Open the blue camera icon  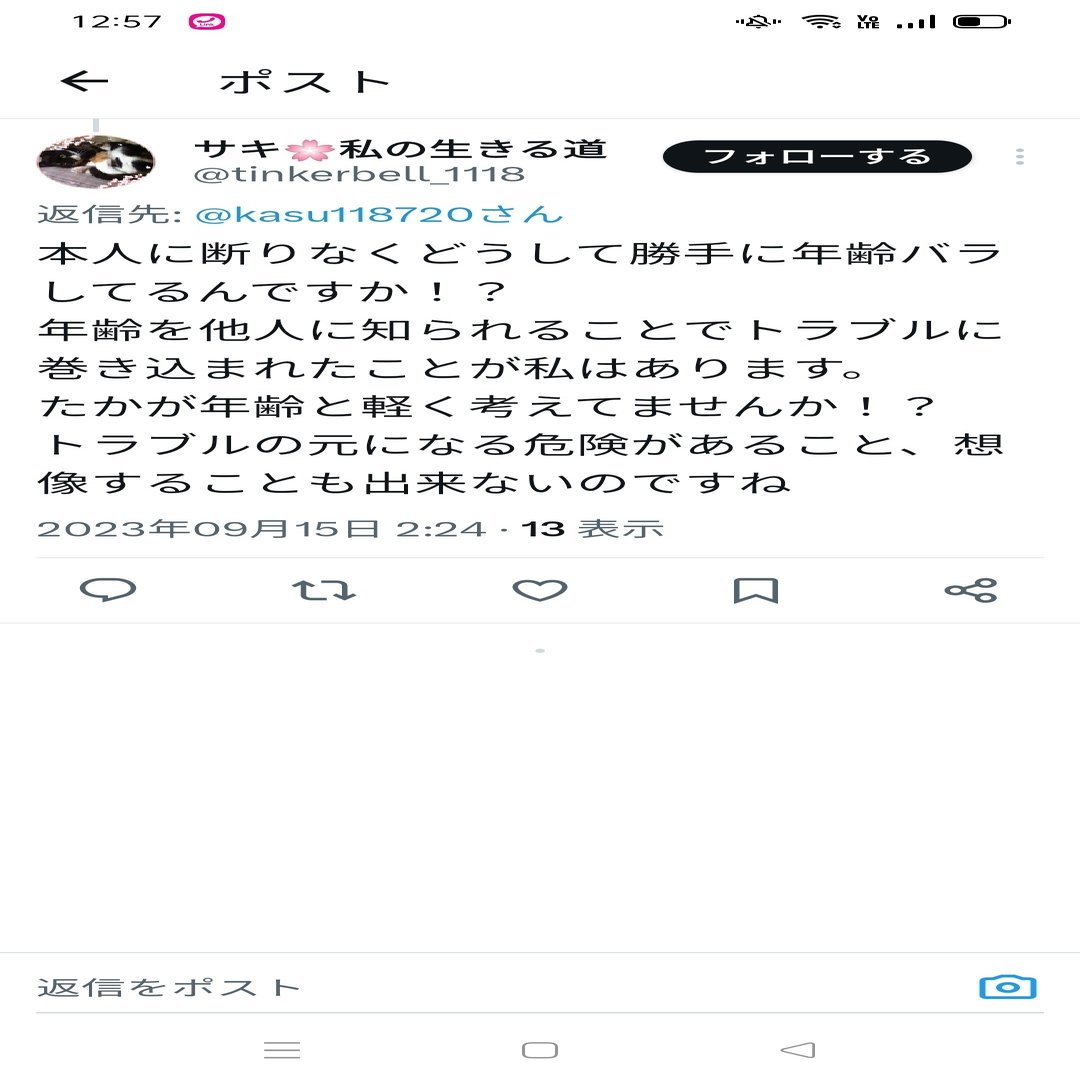(1008, 987)
